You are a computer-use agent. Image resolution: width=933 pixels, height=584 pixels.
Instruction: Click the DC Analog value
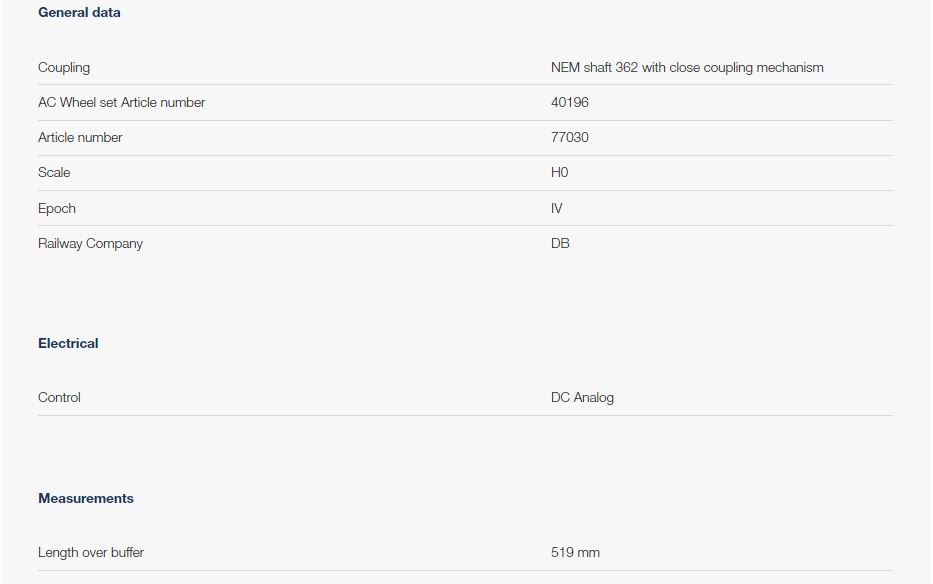click(582, 397)
